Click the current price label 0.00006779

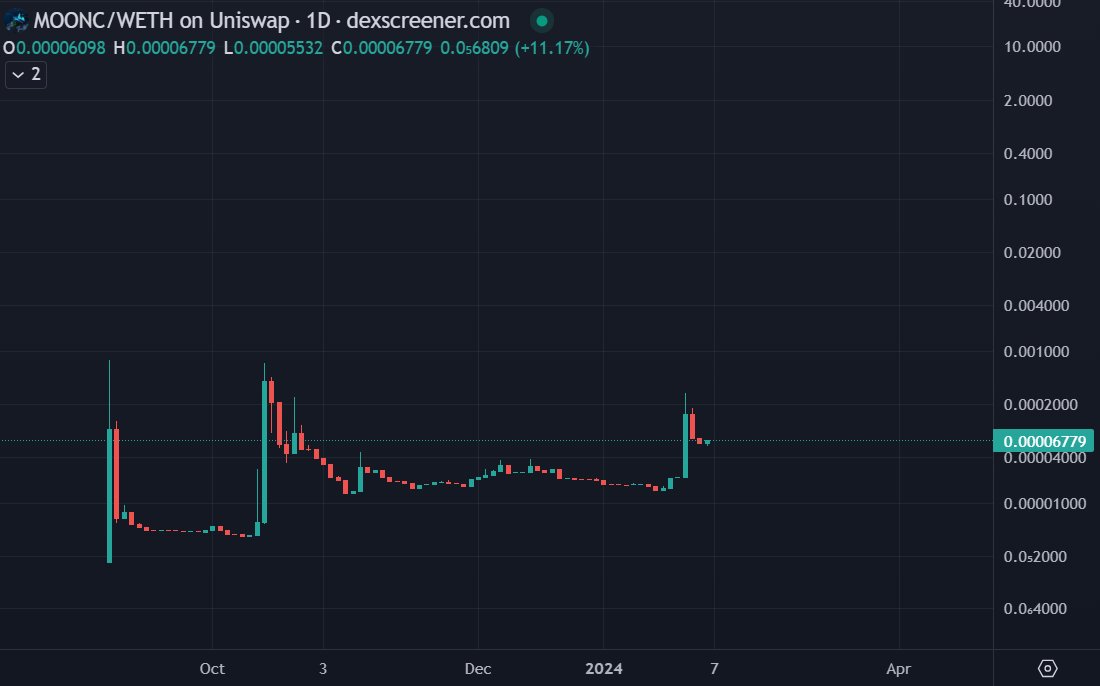tap(1044, 441)
